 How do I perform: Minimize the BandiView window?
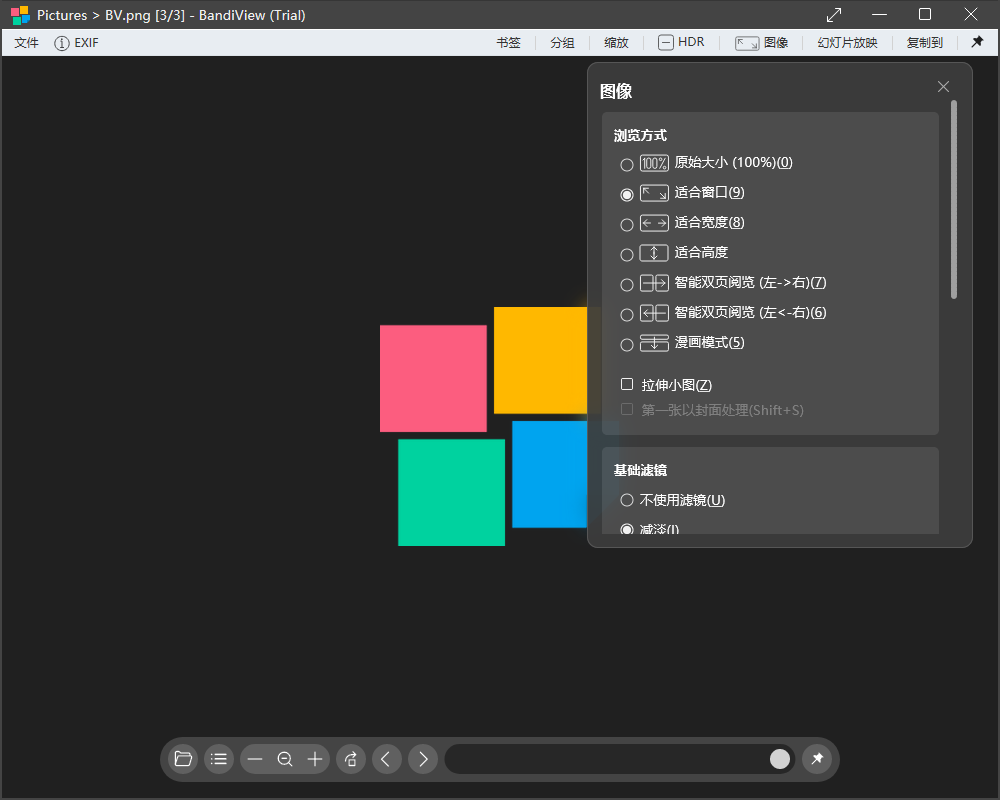(879, 14)
